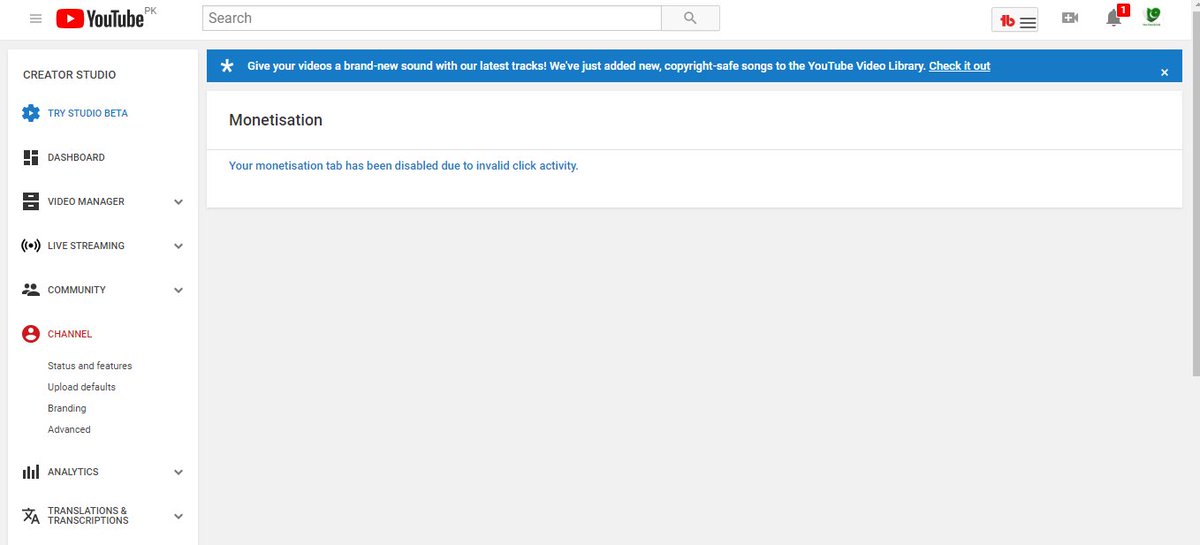Focus the Search input field
Screen dimensions: 1200x545
click(432, 18)
